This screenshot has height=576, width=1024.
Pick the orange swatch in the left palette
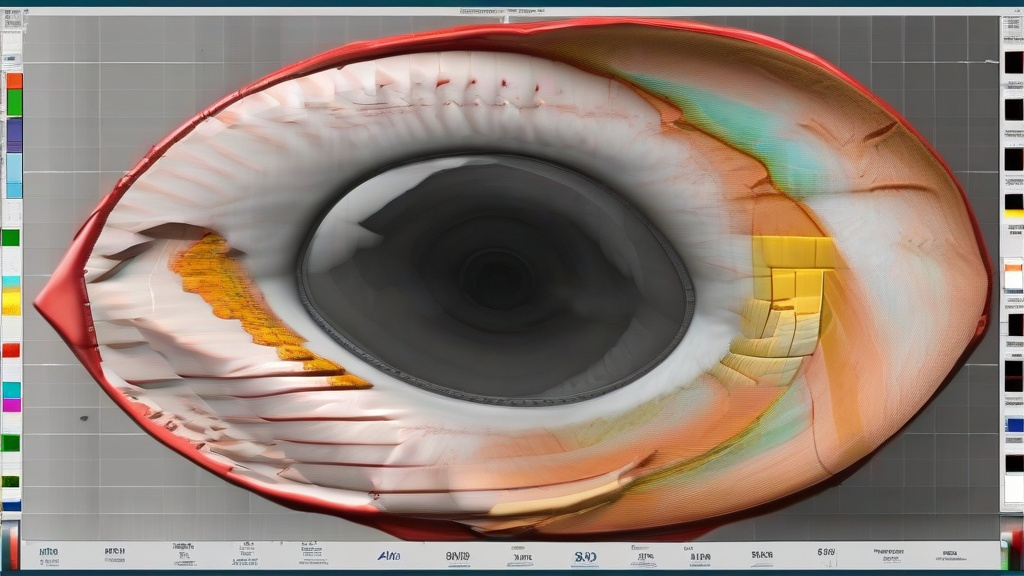tap(14, 80)
